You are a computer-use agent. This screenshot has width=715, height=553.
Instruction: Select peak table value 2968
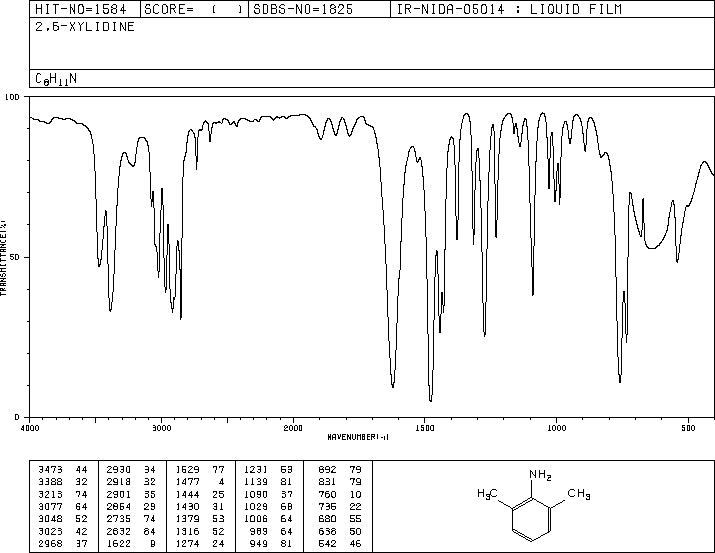[x=51, y=544]
